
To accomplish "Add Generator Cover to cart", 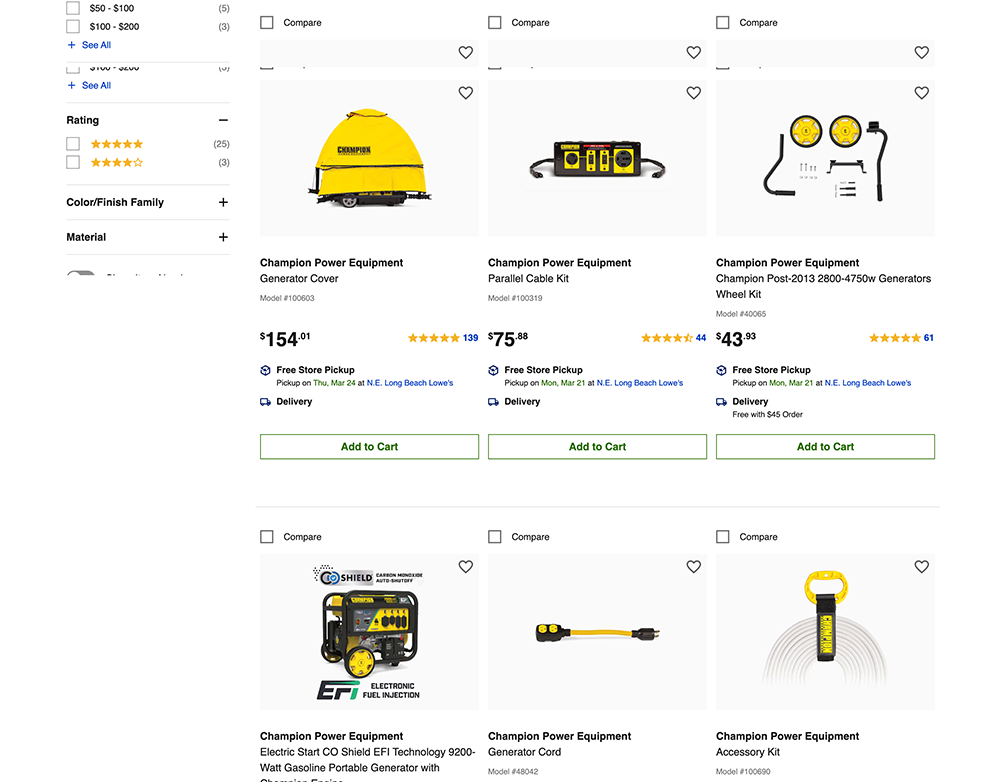I will (x=369, y=446).
